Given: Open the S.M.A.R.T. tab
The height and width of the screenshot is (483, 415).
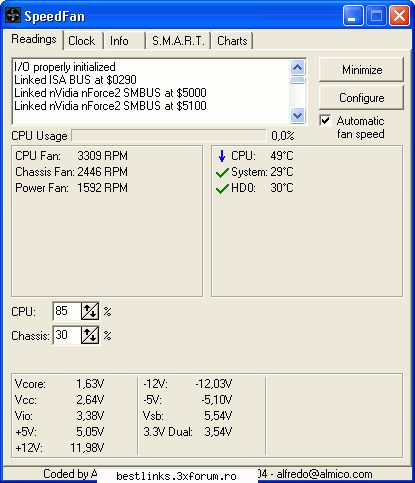Looking at the screenshot, I should (178, 41).
